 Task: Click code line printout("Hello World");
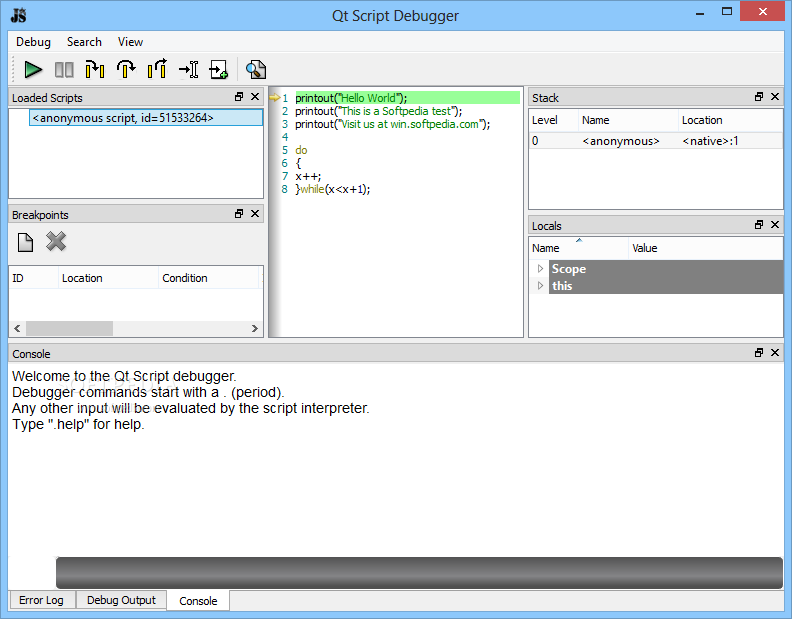(351, 98)
